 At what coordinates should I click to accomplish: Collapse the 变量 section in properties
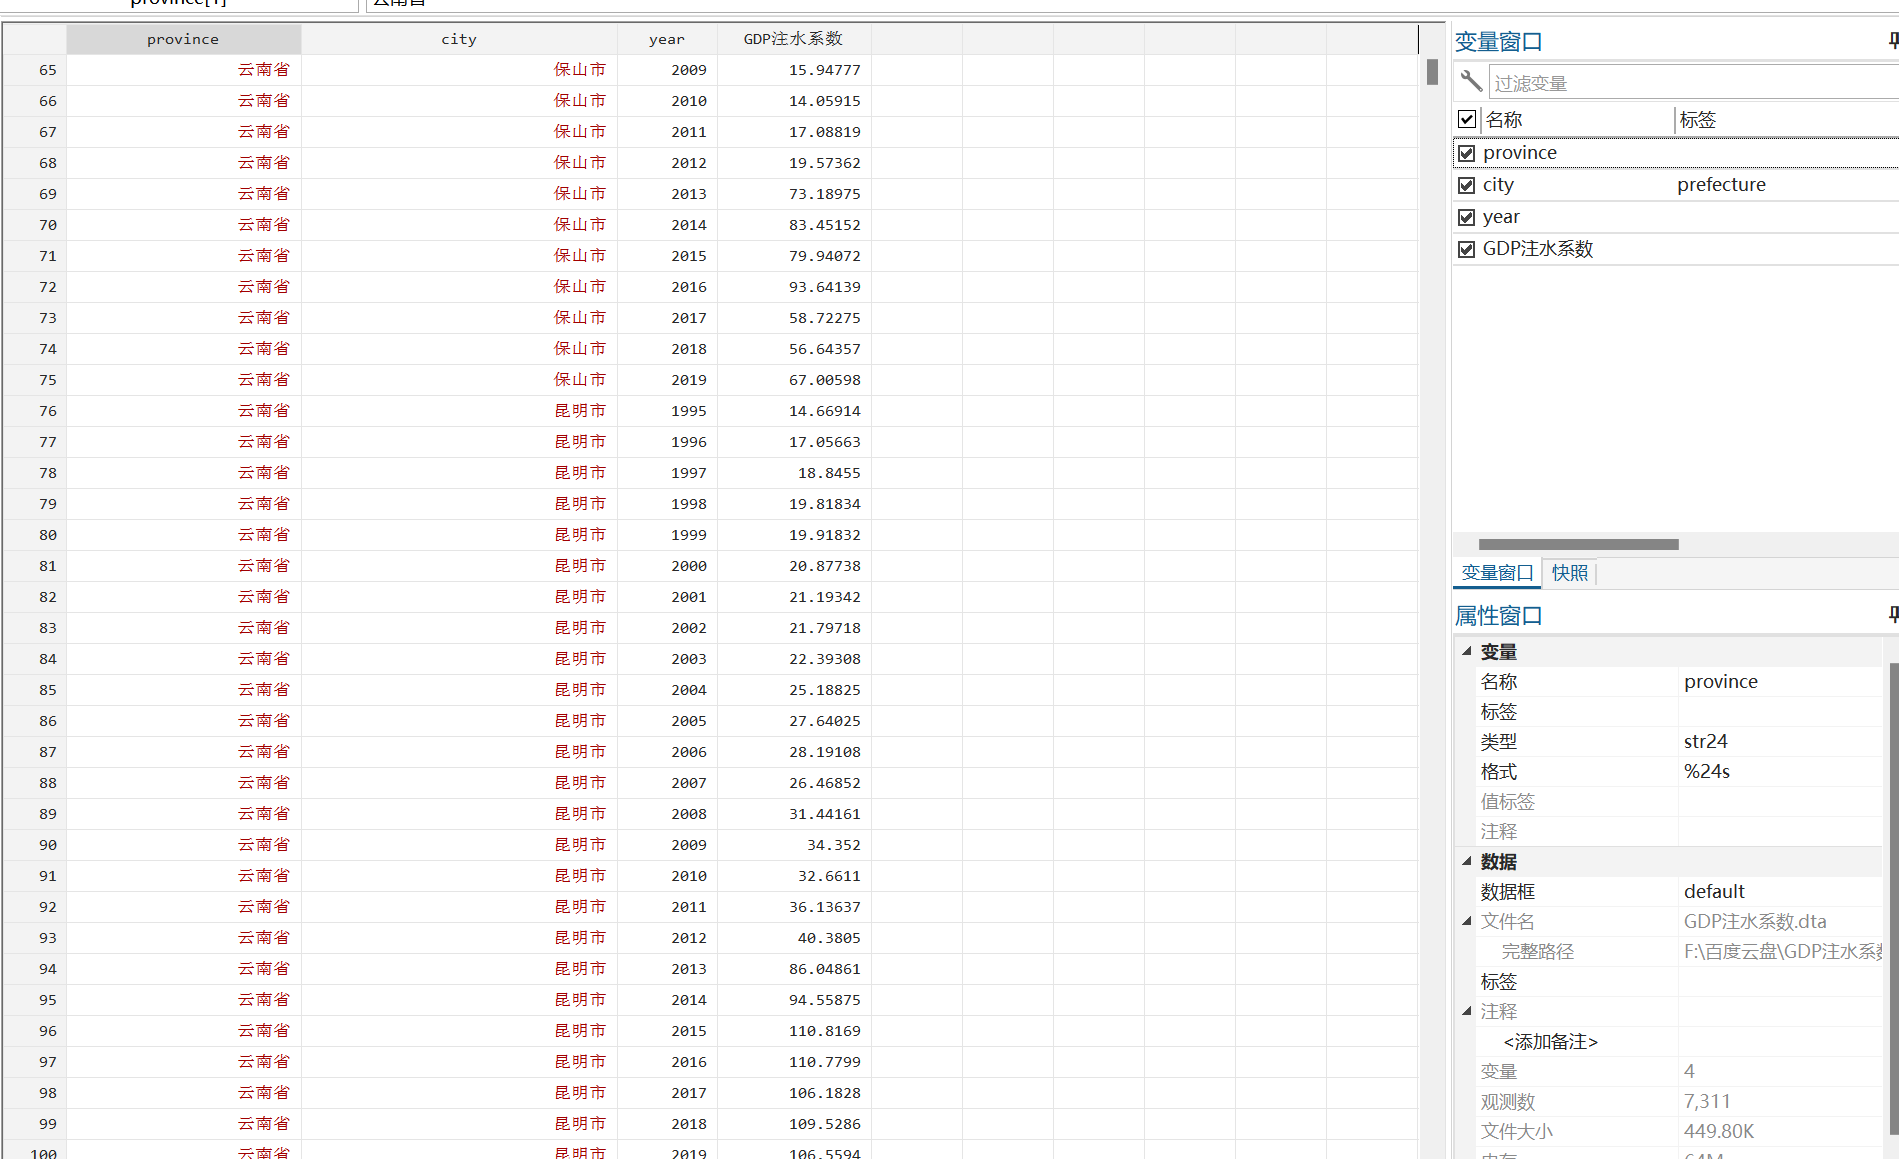coord(1467,651)
